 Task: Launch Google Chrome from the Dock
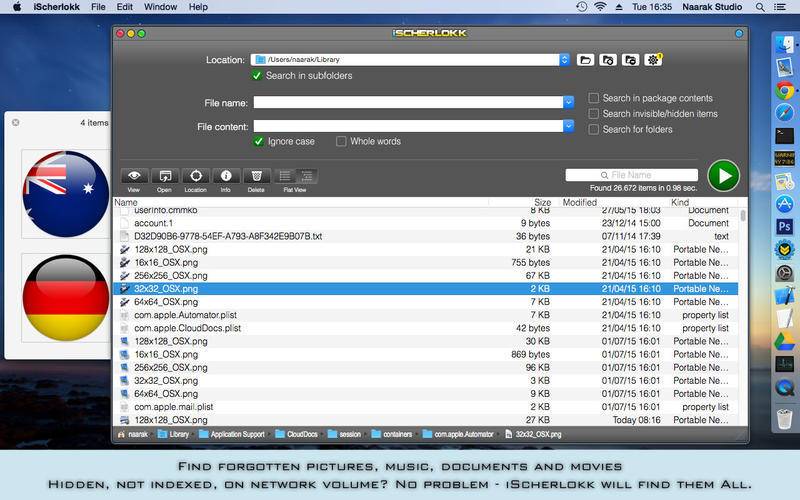pyautogui.click(x=784, y=90)
